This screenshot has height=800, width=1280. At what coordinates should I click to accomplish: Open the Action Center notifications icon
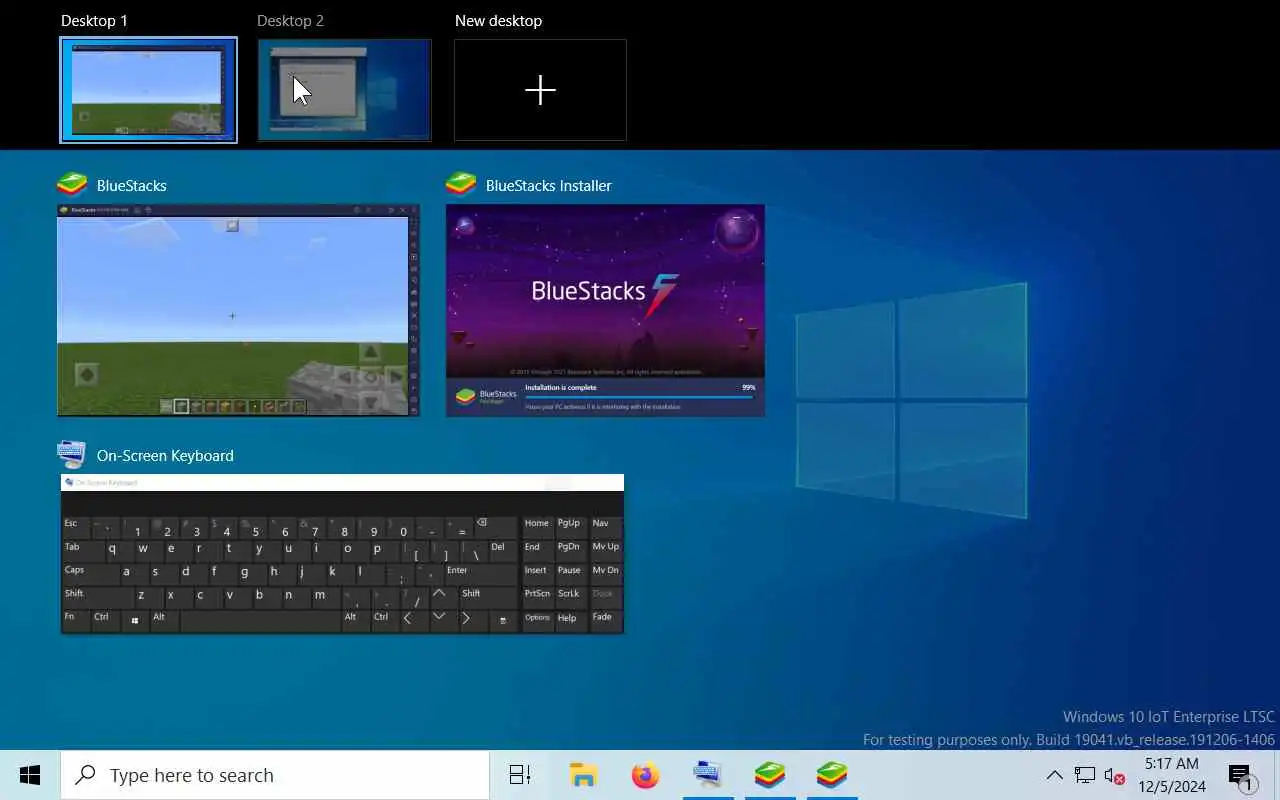point(1241,775)
